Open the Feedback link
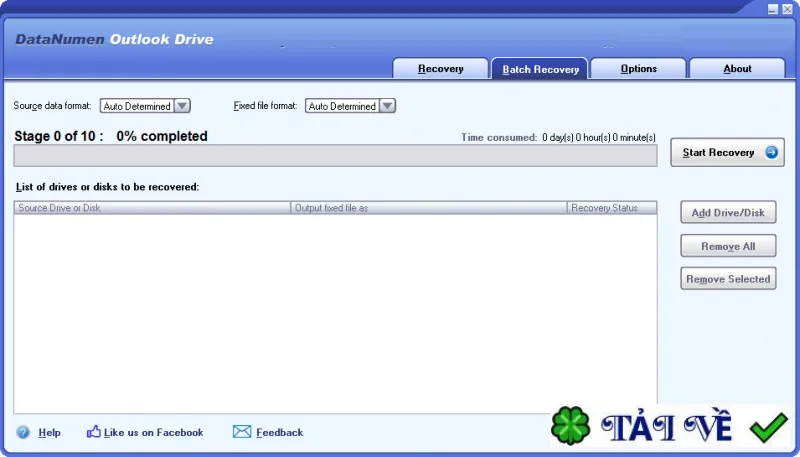Image resolution: width=800 pixels, height=457 pixels. (280, 433)
